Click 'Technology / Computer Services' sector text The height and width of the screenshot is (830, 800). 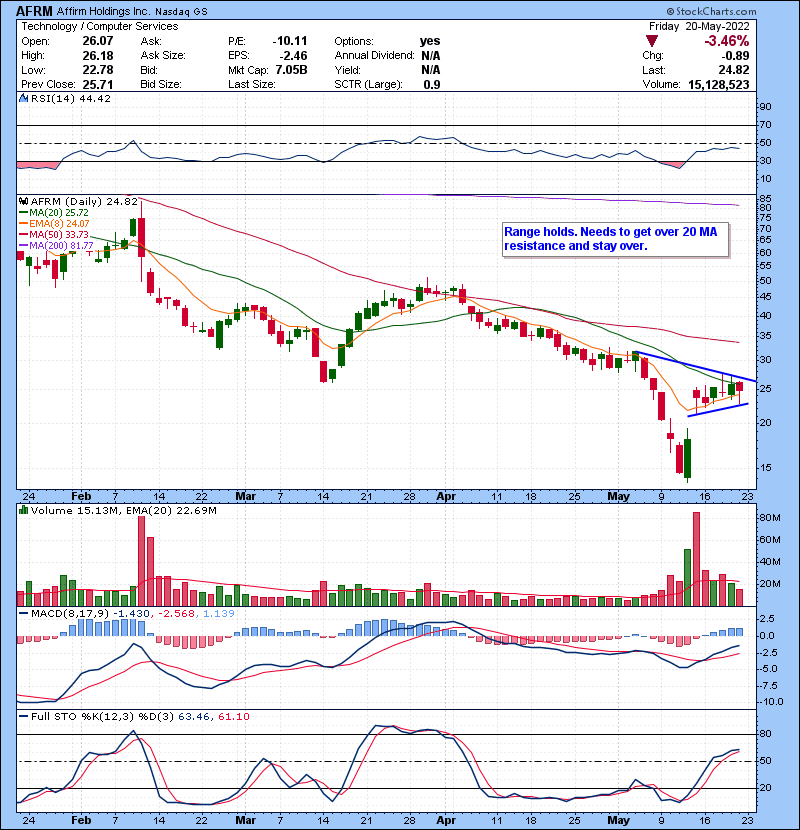point(100,26)
